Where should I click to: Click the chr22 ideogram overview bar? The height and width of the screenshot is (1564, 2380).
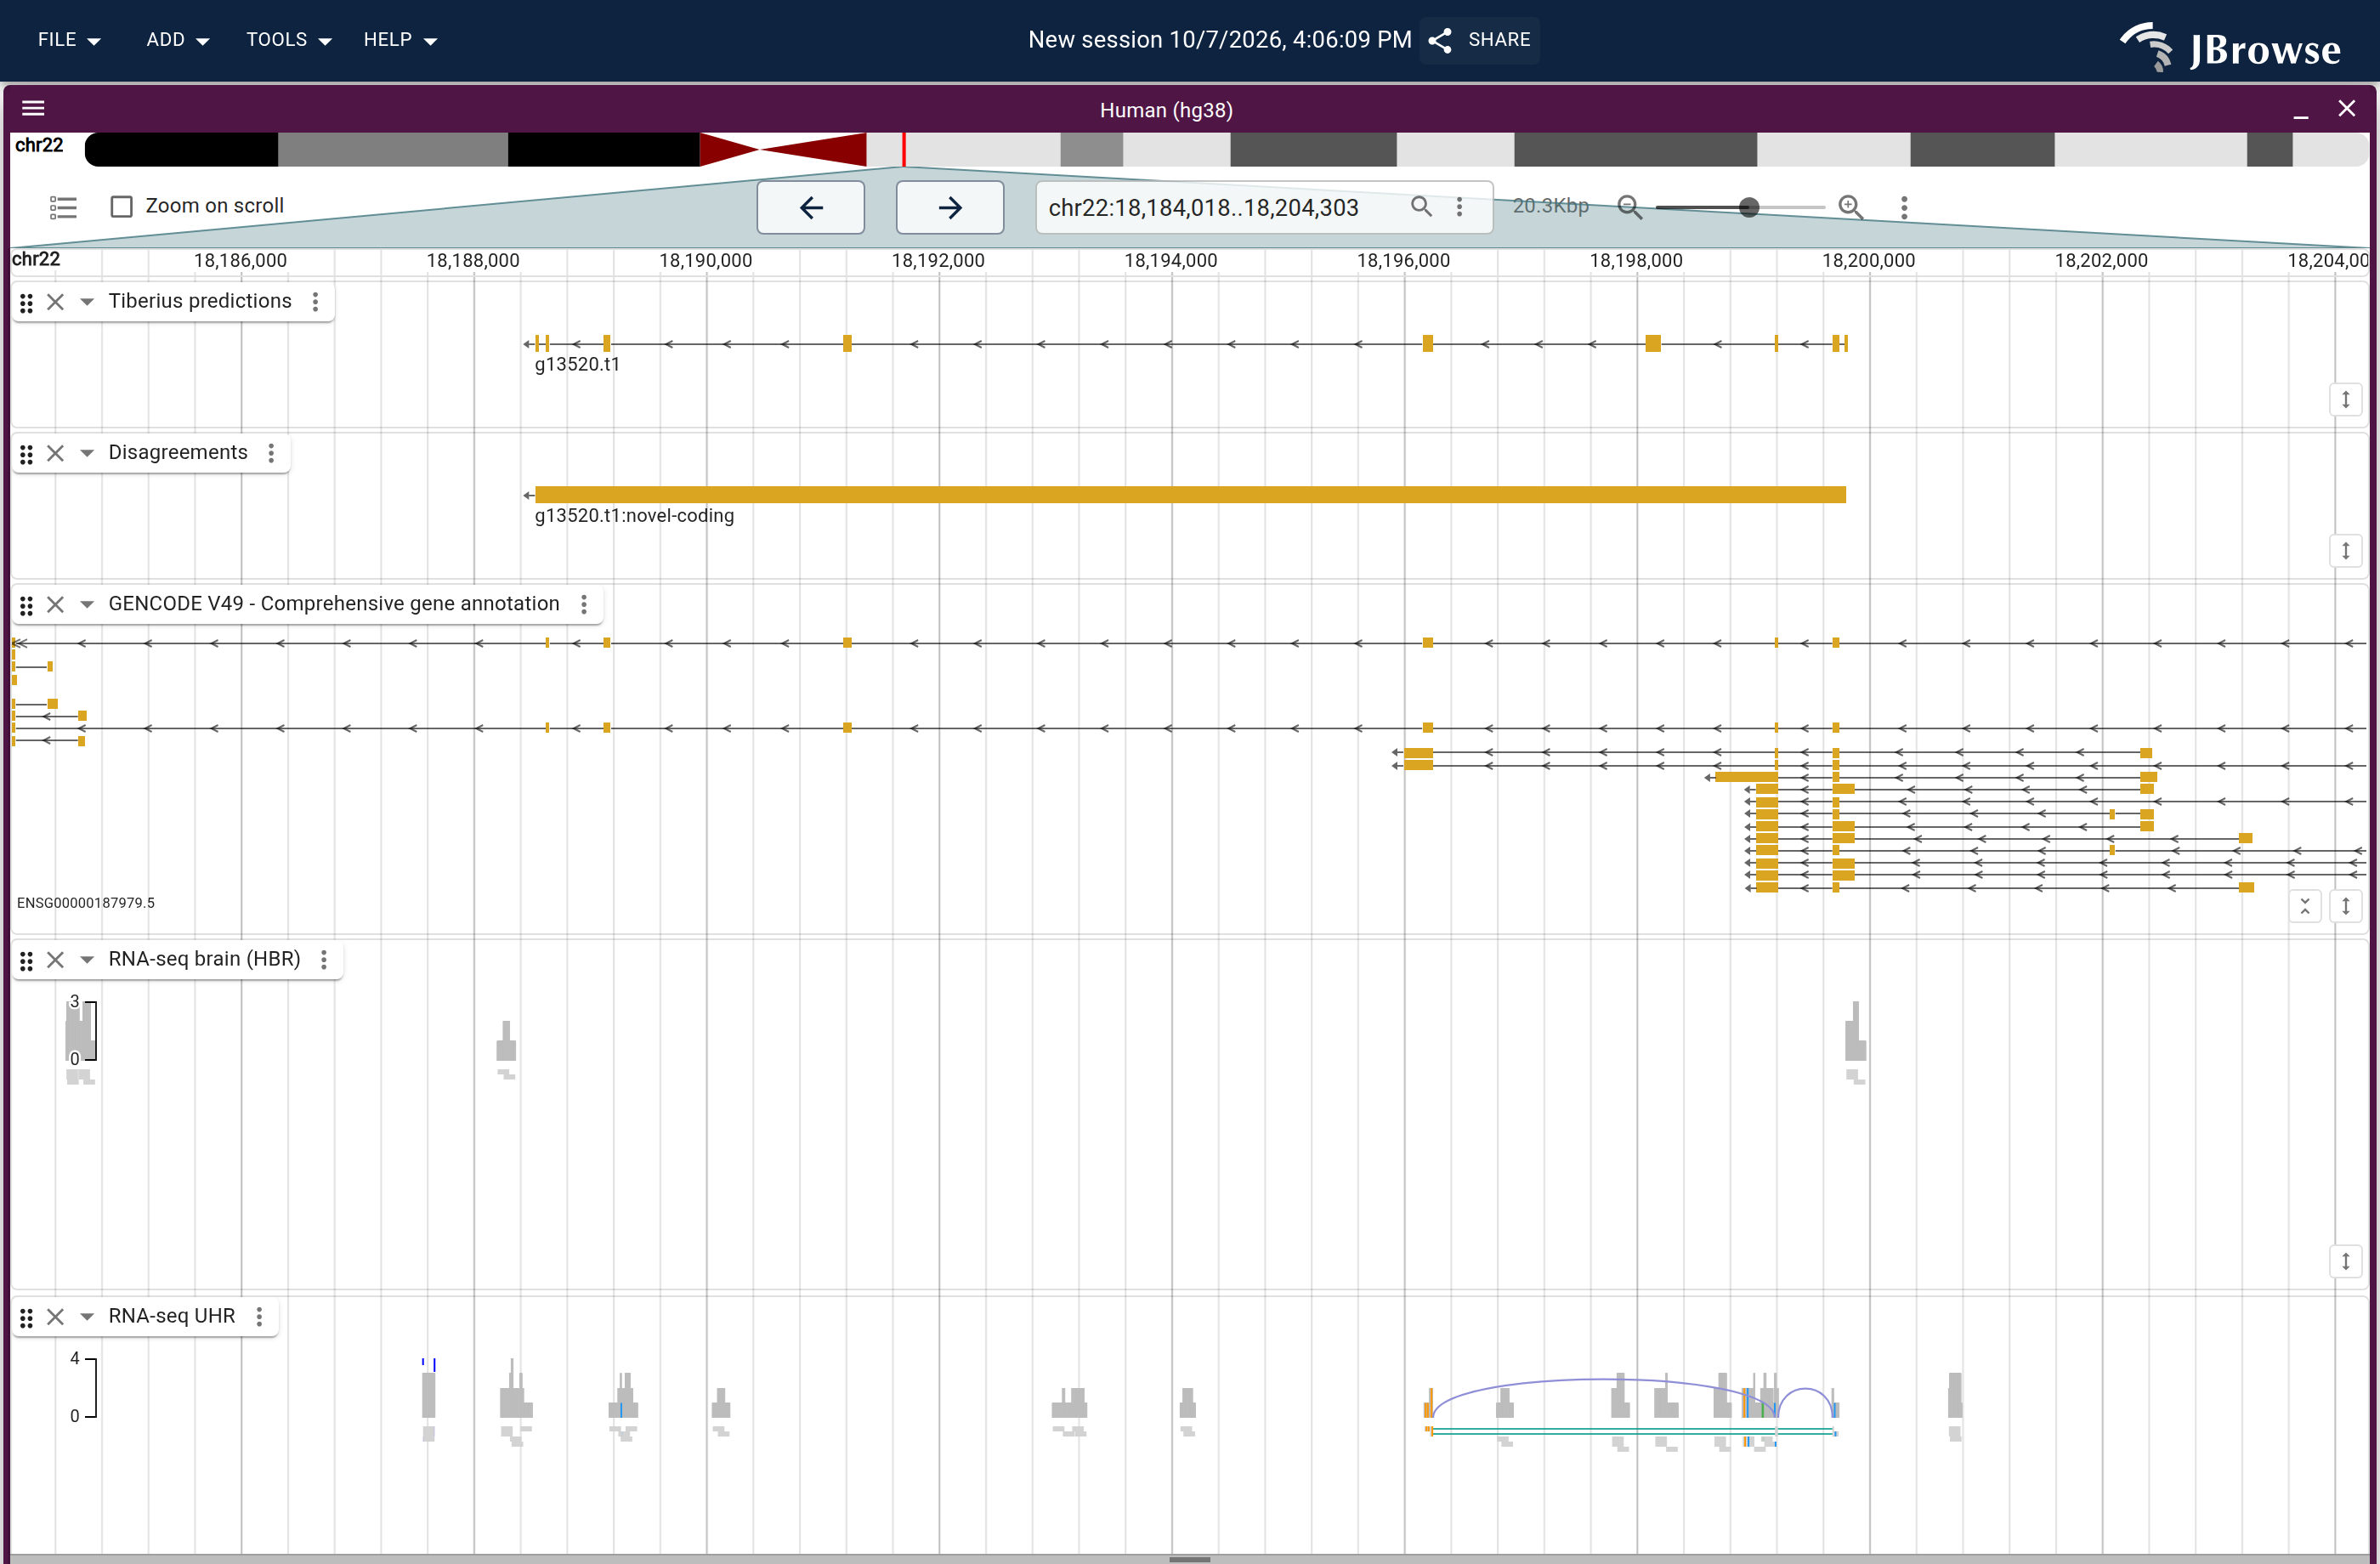click(x=1227, y=149)
